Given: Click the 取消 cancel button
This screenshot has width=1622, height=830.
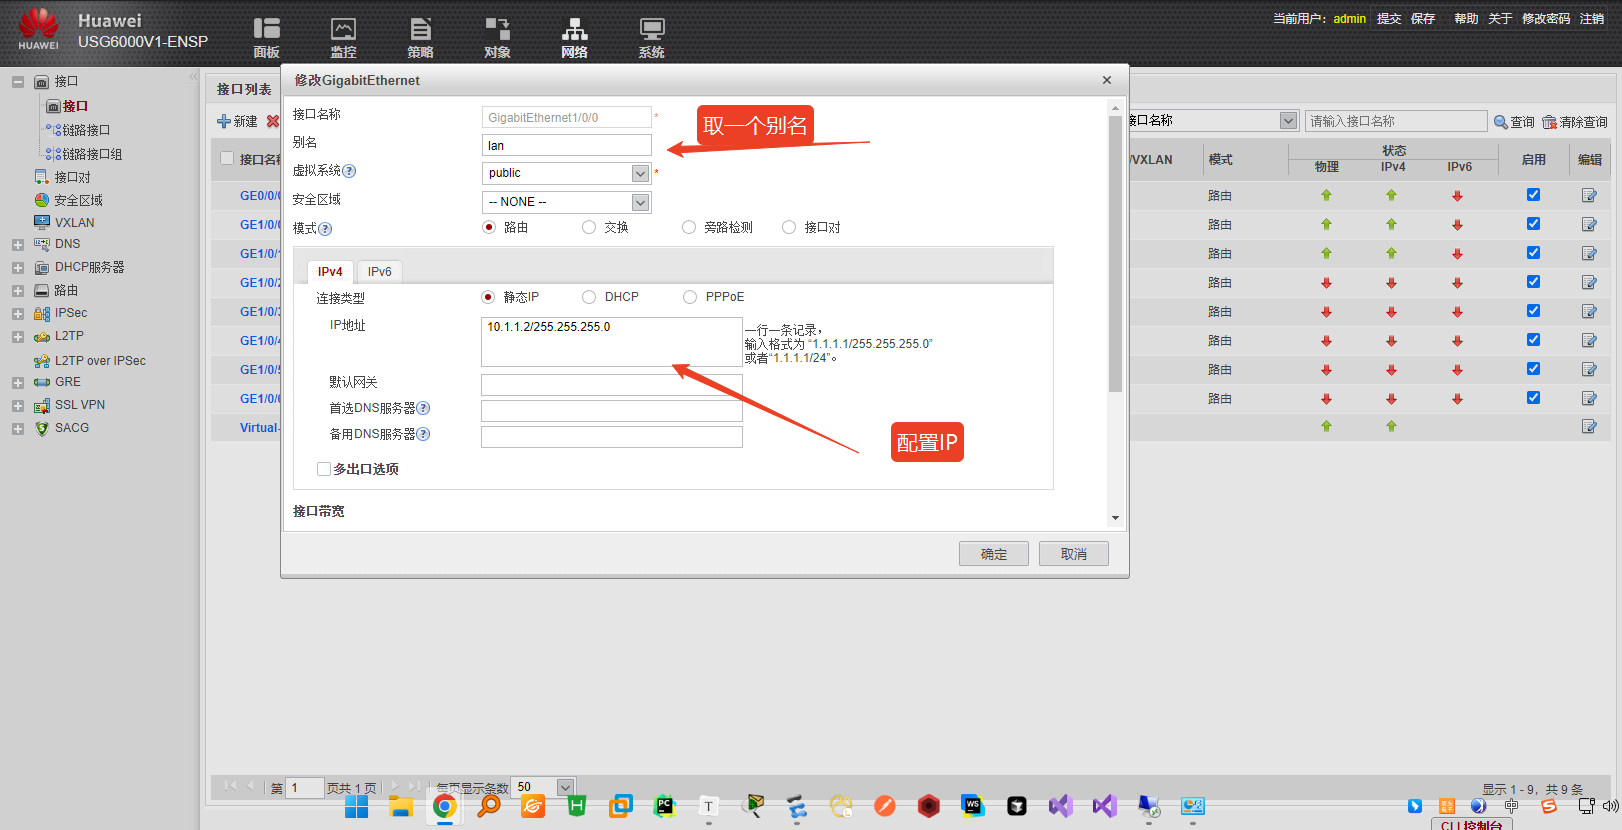Looking at the screenshot, I should 1074,554.
